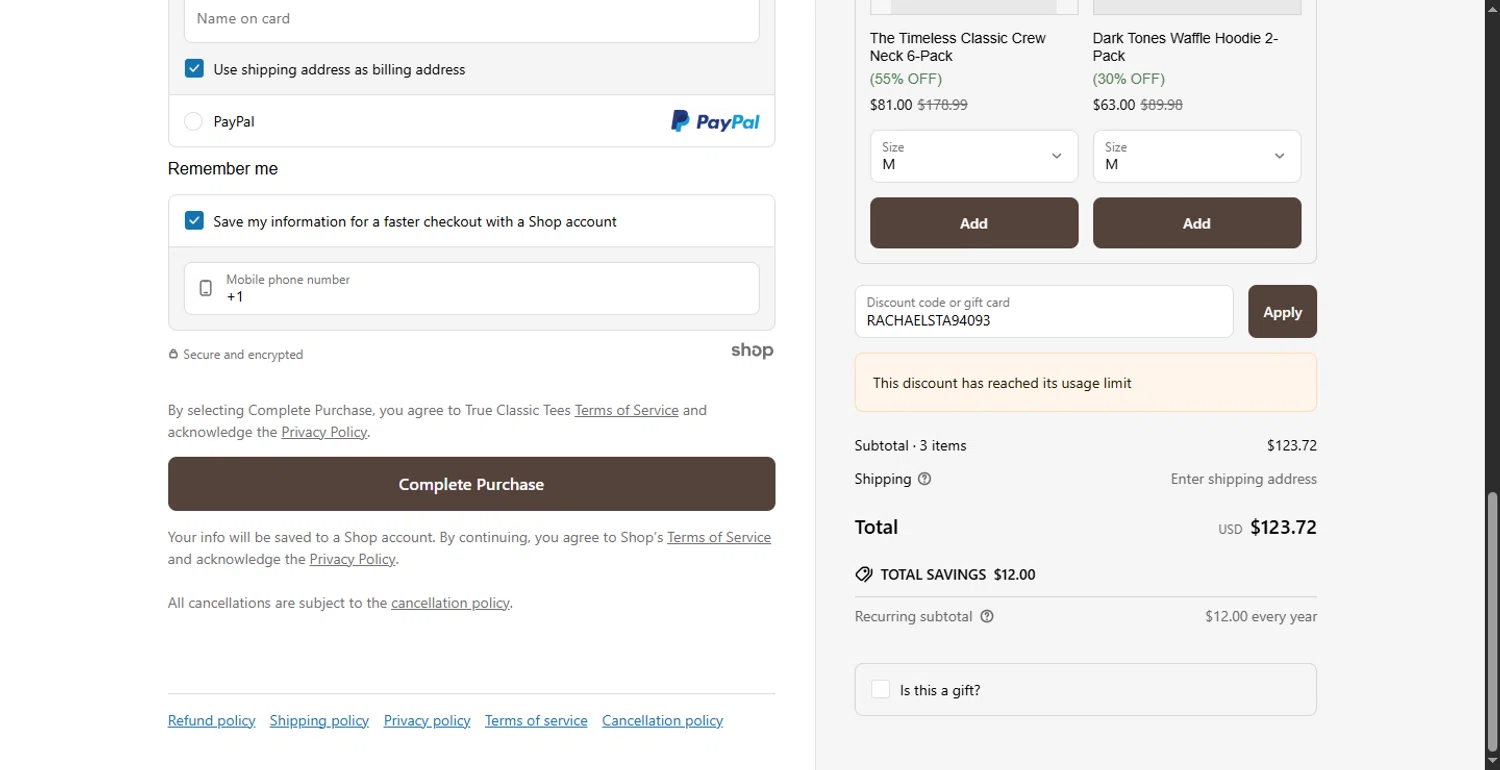Select the PayPal payment radio button

pos(194,122)
